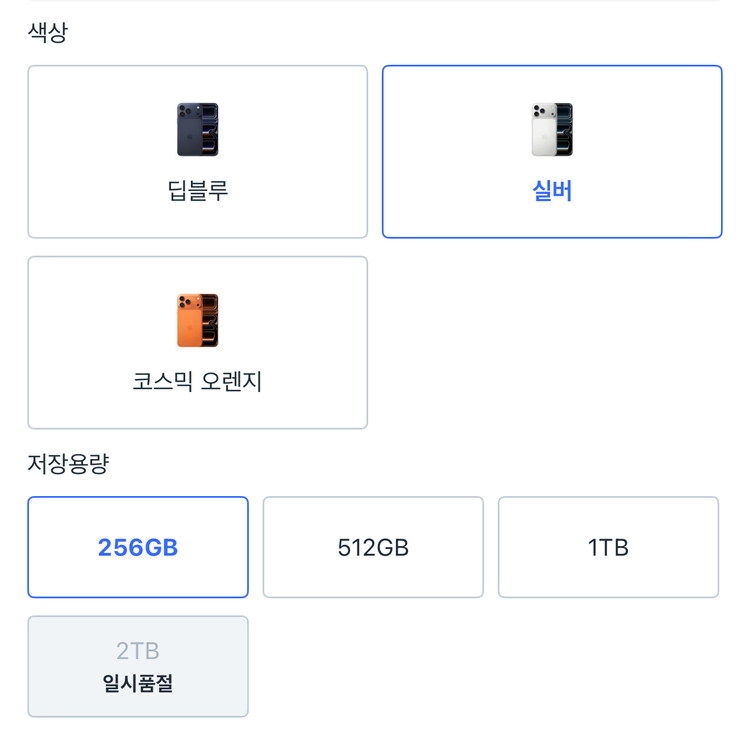
Task: Click the 색상 section heading
Action: point(48,32)
